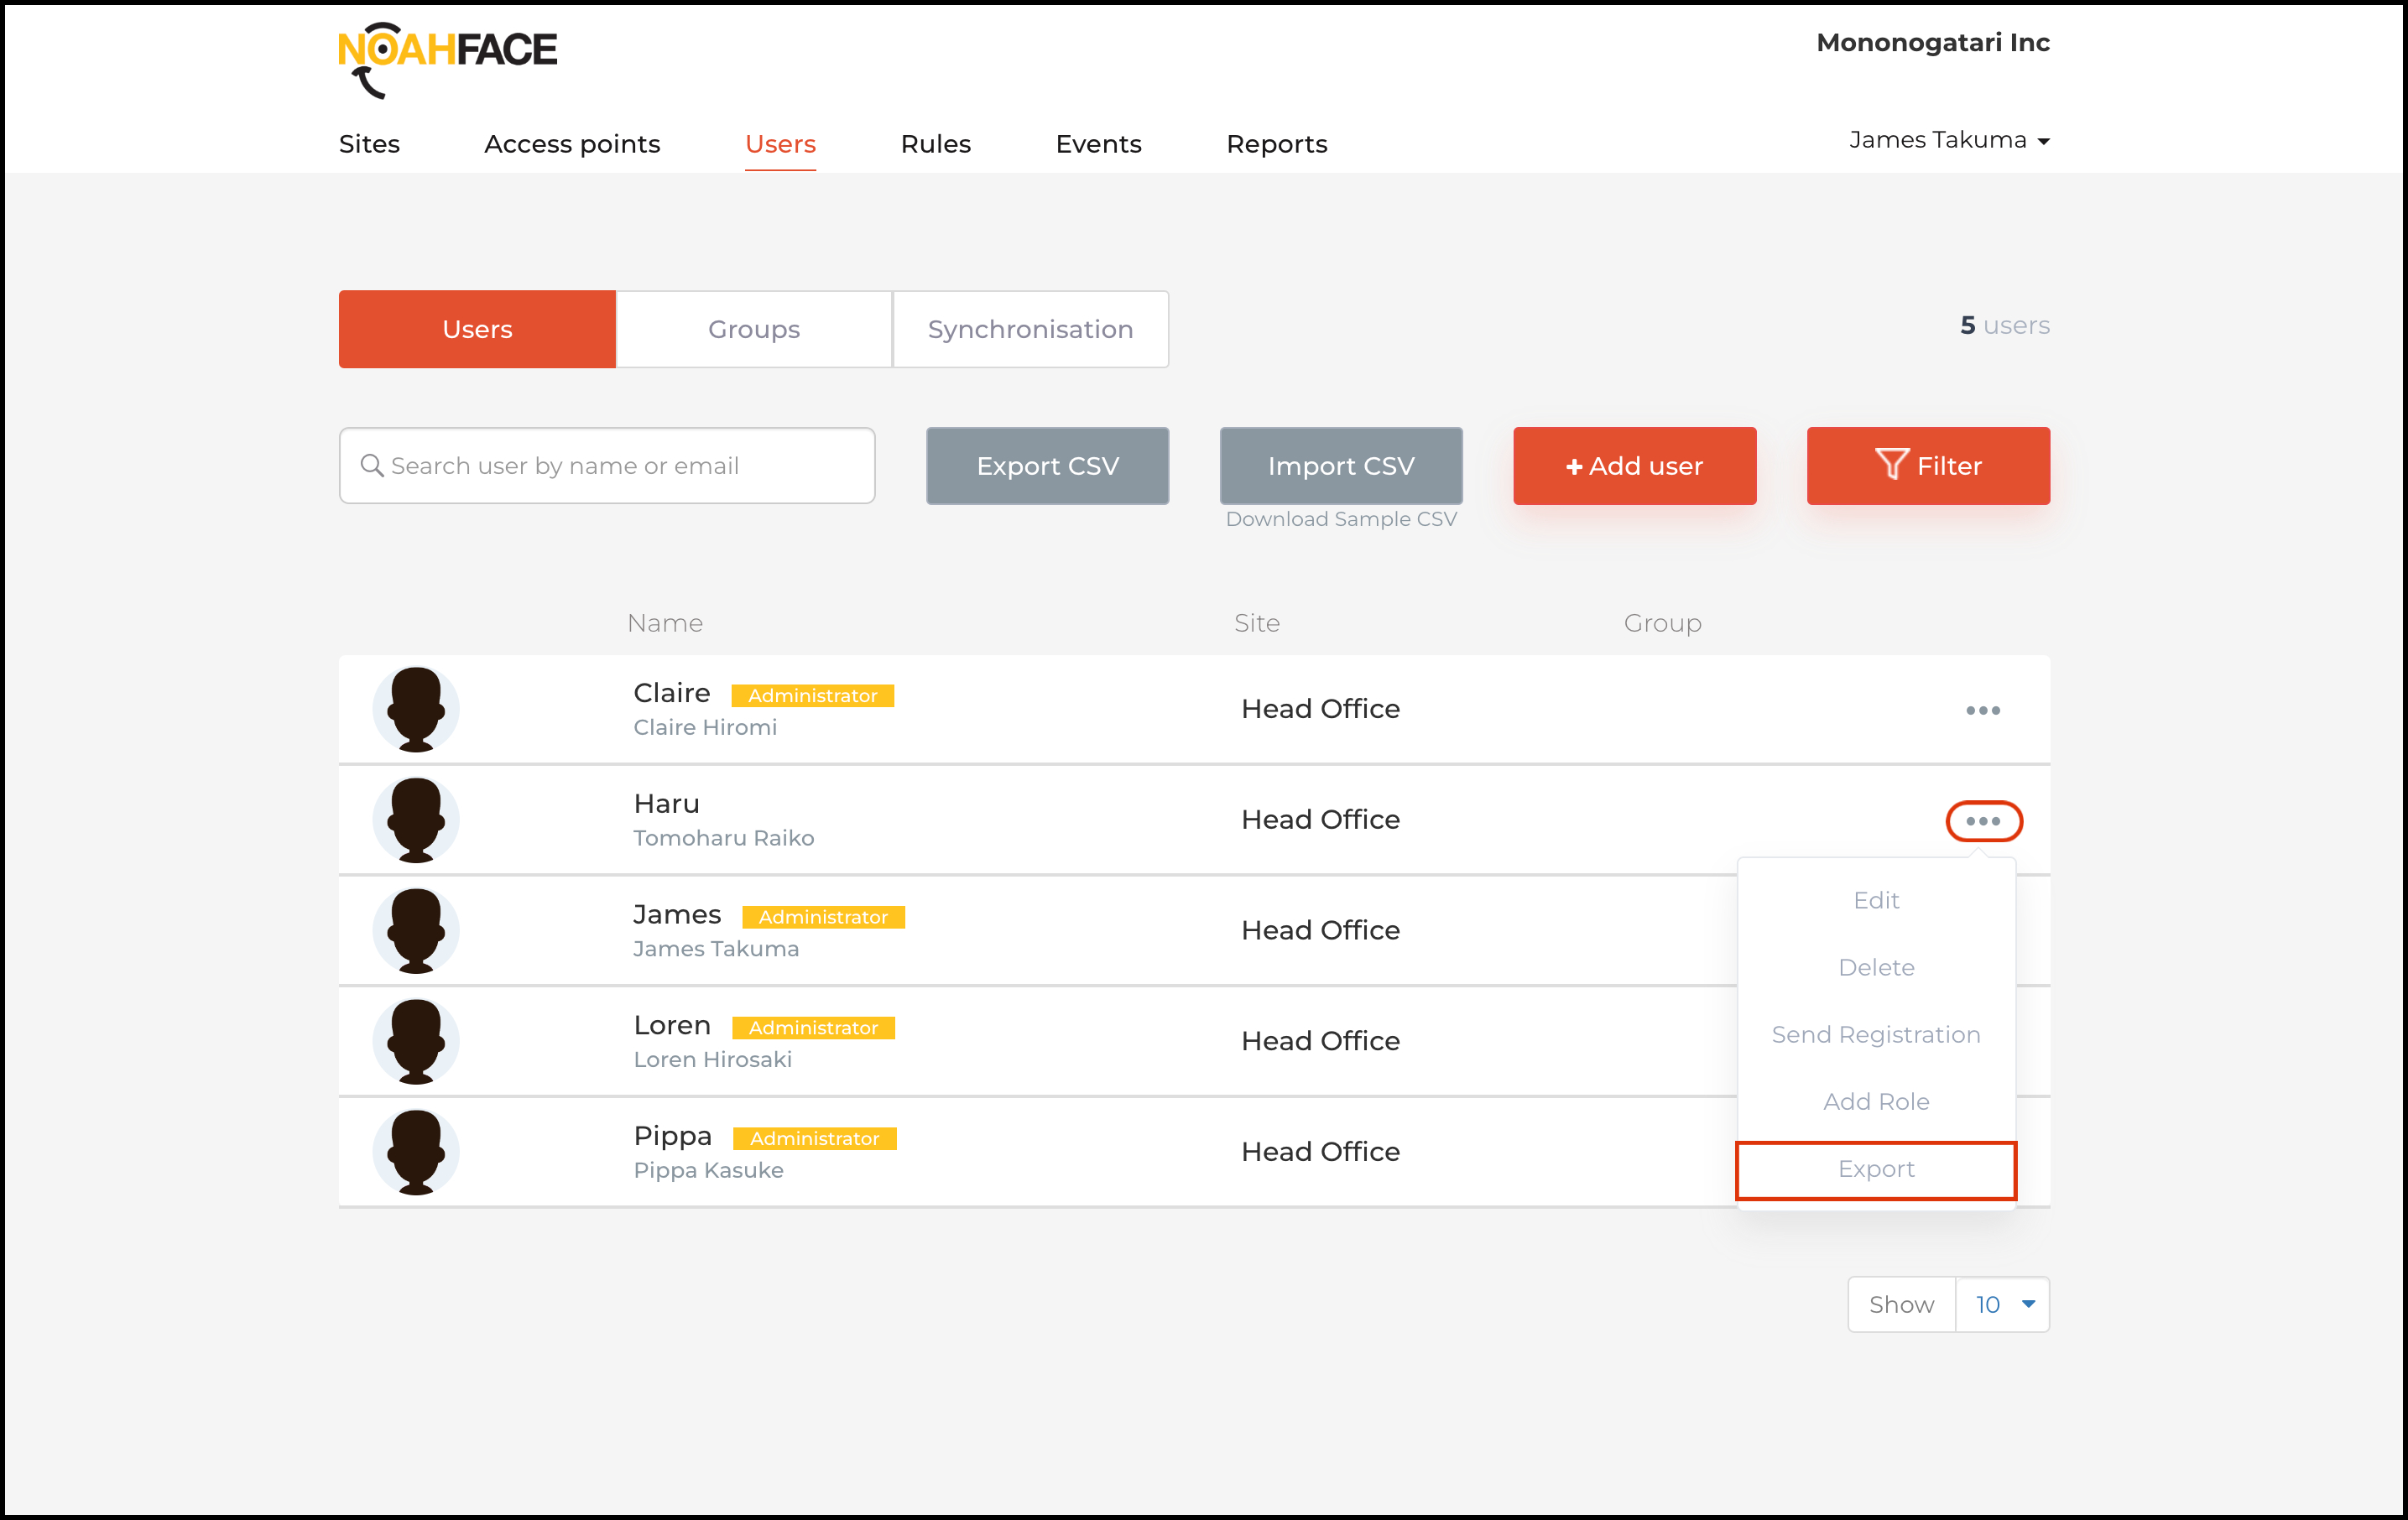Go to the Reports navigation item

pos(1276,144)
